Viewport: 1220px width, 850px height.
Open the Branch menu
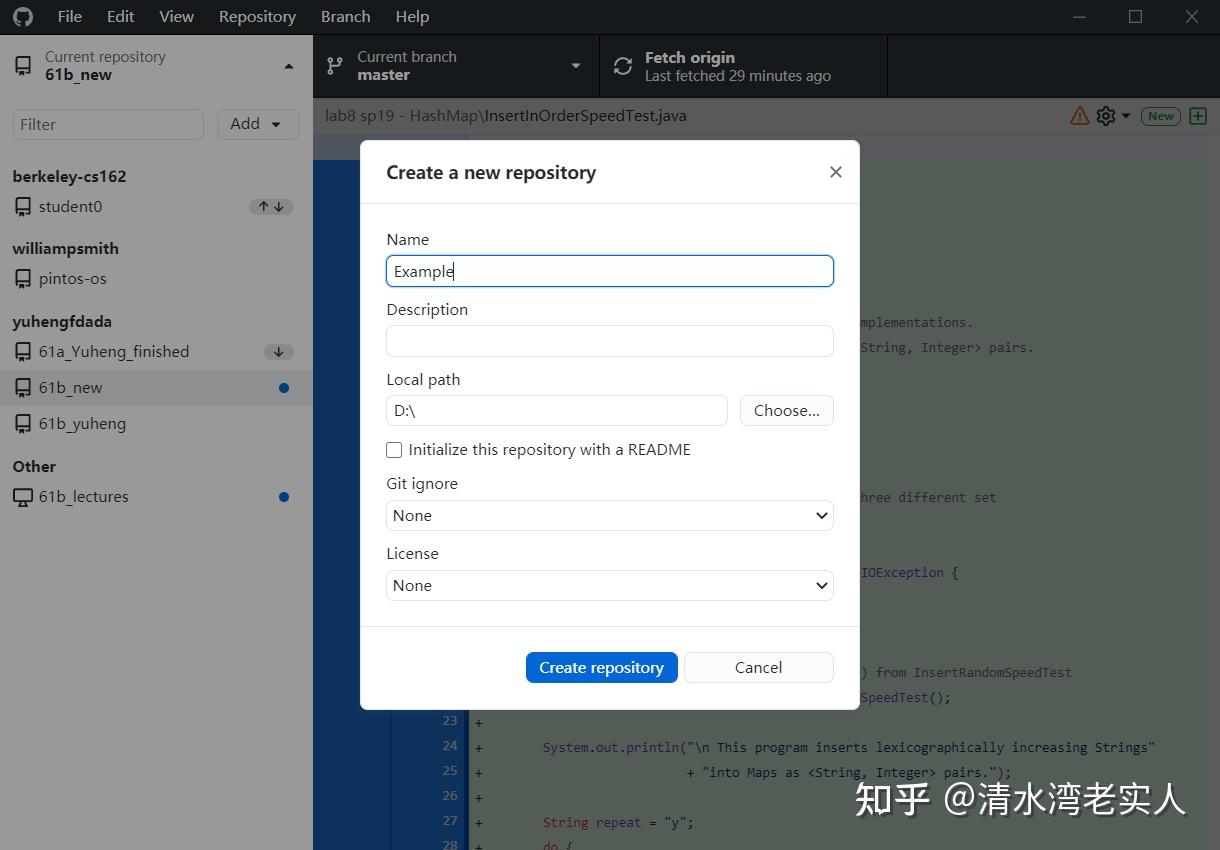pos(344,16)
